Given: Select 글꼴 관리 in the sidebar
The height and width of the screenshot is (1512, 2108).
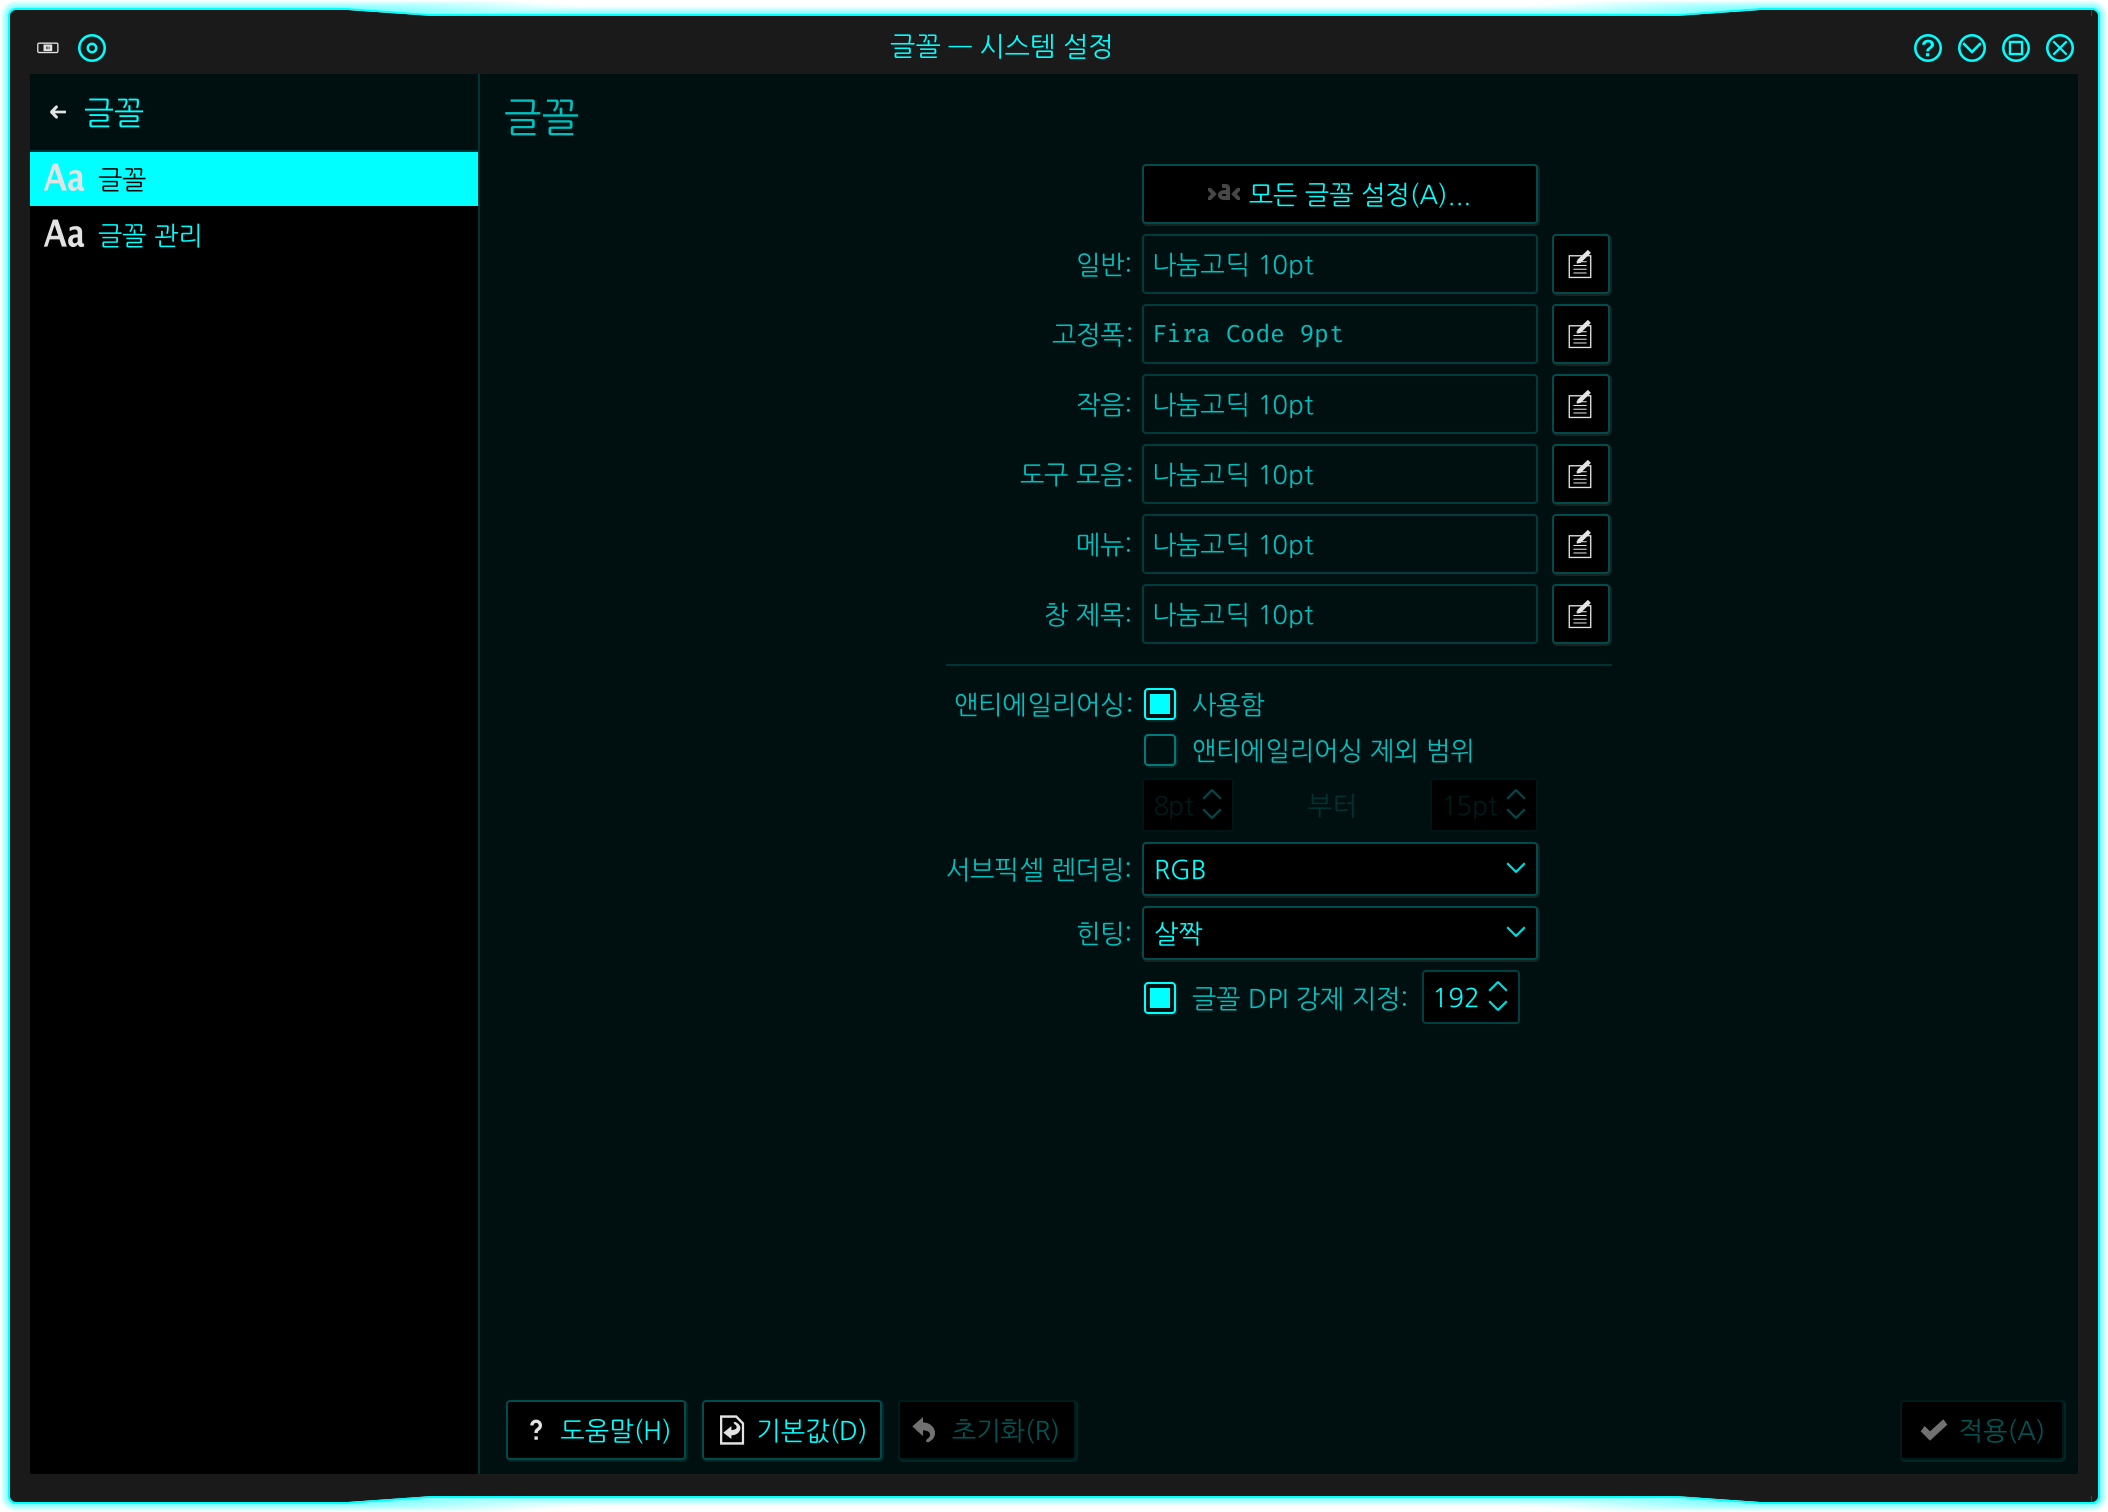Looking at the screenshot, I should click(150, 235).
